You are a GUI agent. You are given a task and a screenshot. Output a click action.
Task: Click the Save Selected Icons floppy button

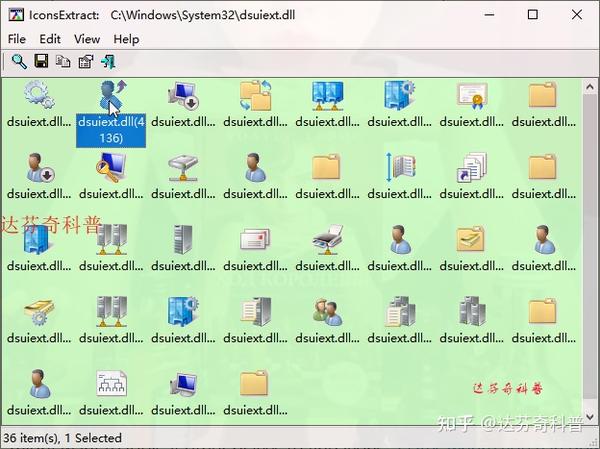[x=41, y=61]
